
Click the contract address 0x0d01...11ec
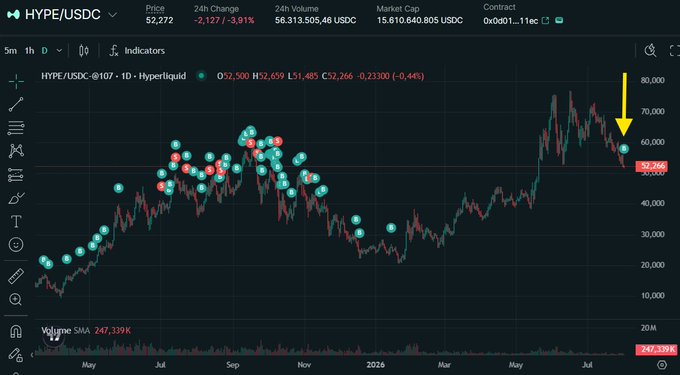pyautogui.click(x=511, y=20)
